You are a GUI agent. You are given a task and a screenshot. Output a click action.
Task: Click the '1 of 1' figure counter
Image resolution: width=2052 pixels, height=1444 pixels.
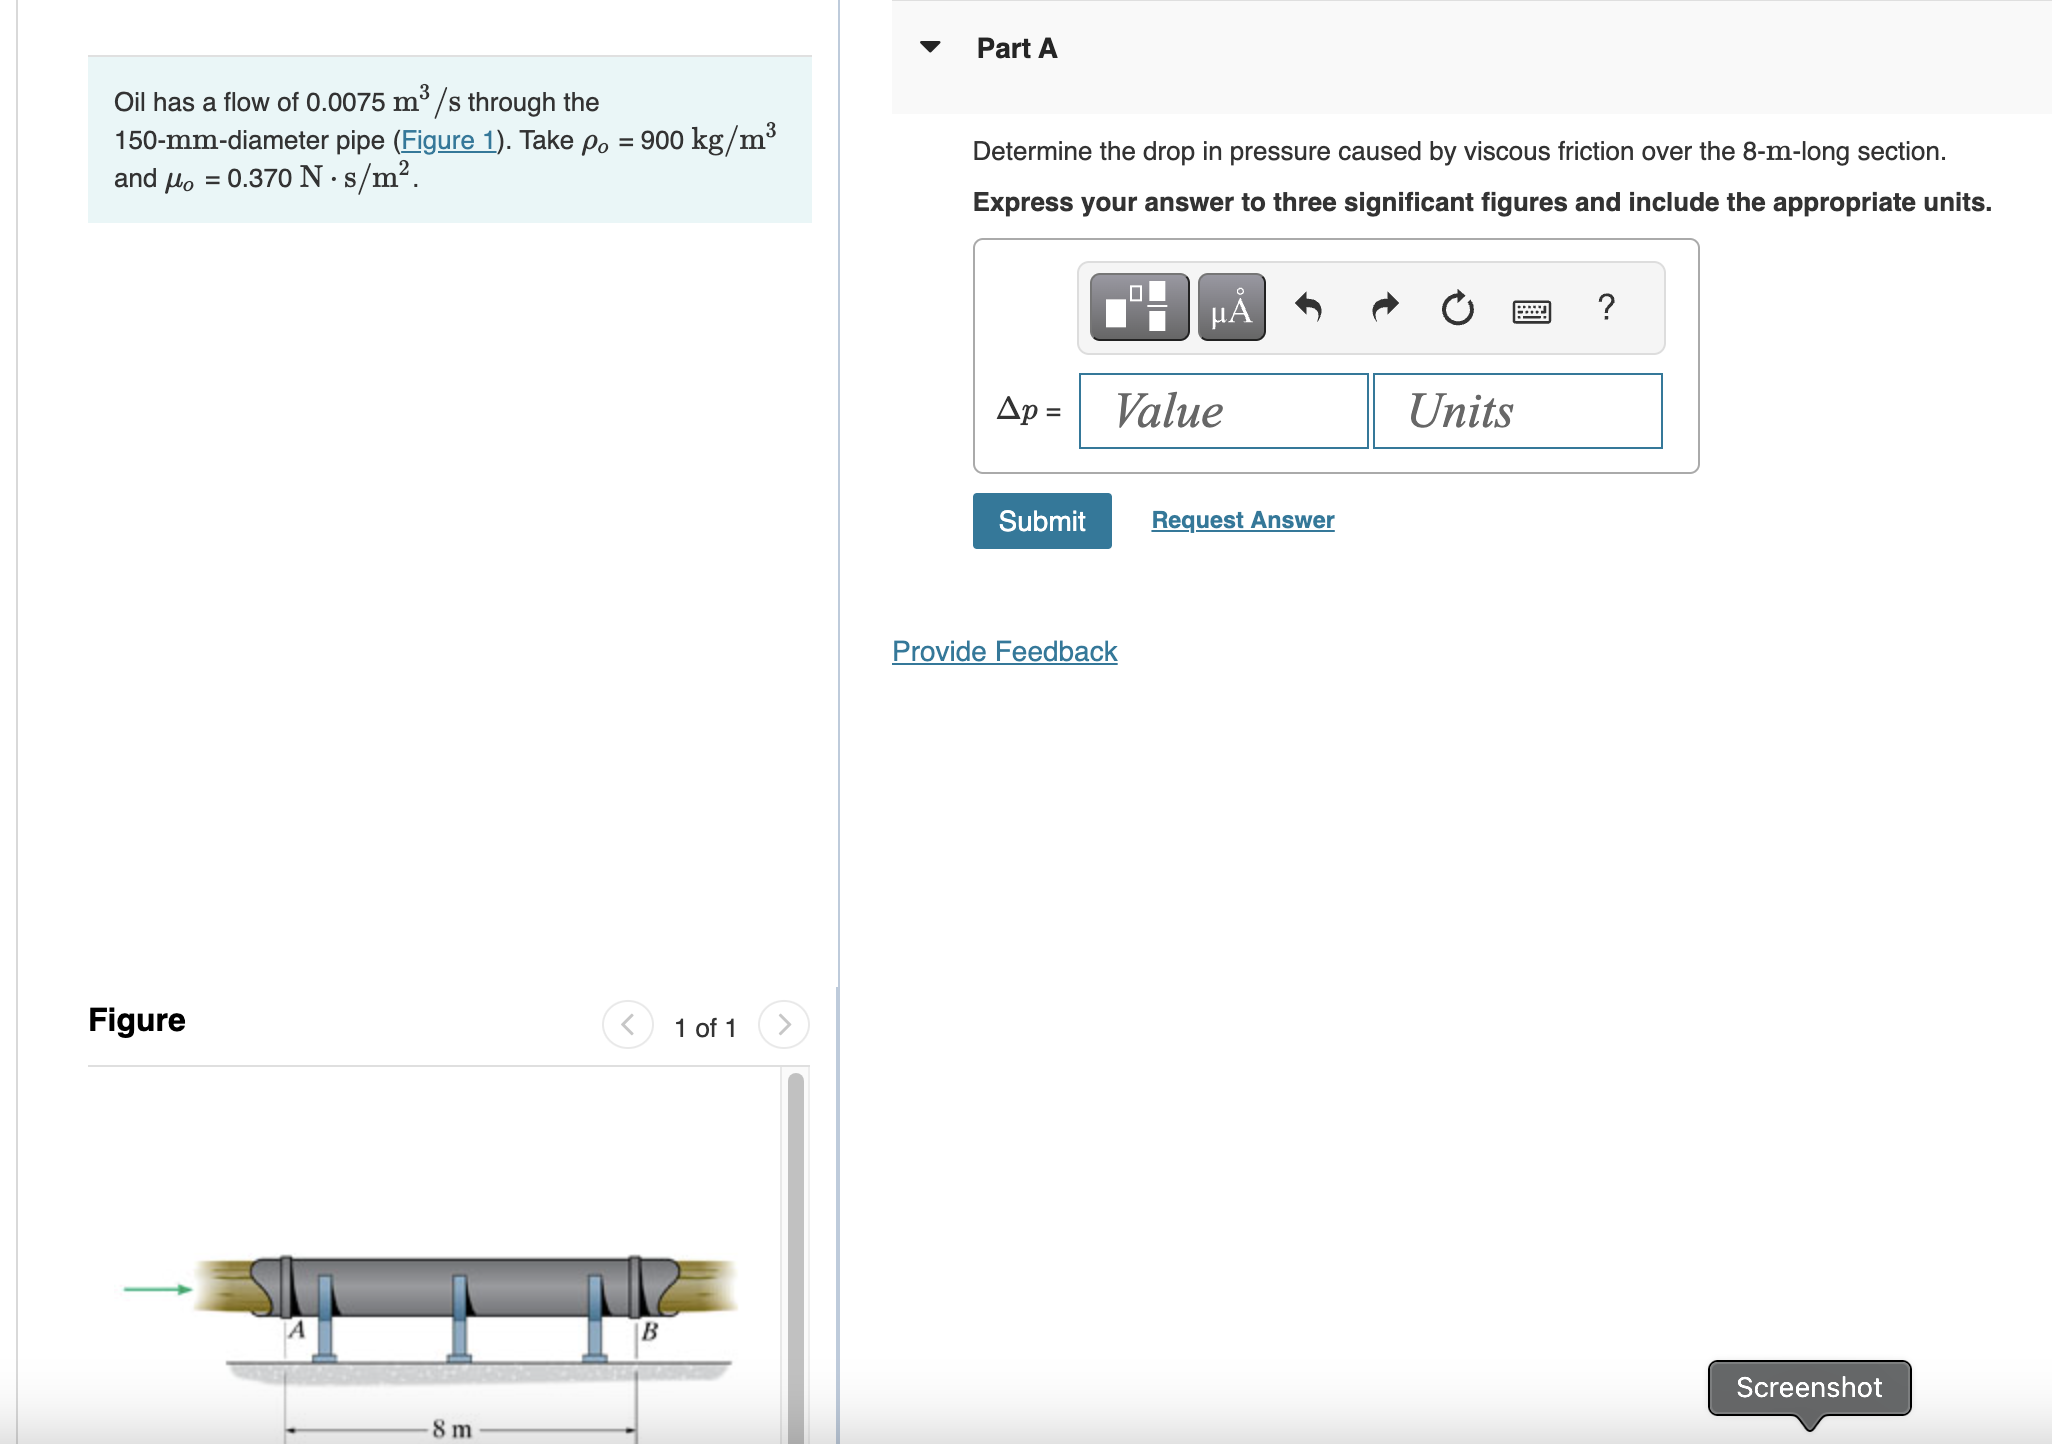click(705, 1028)
